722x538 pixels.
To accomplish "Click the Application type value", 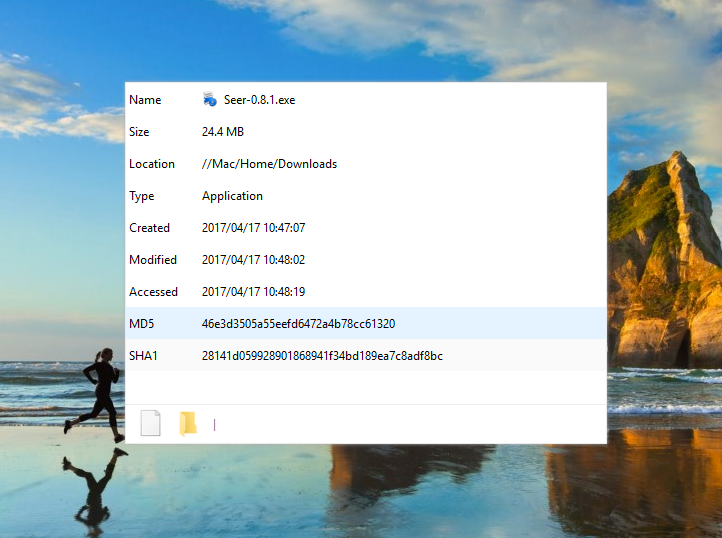I will [x=232, y=196].
